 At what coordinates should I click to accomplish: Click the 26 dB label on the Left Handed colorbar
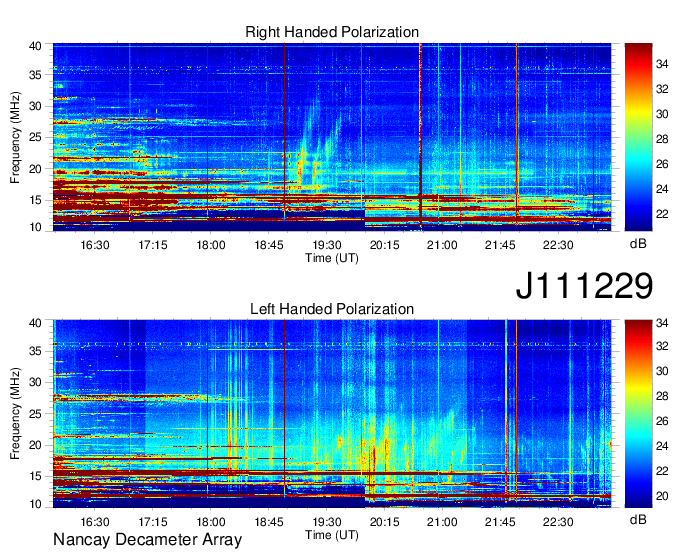pyautogui.click(x=662, y=421)
